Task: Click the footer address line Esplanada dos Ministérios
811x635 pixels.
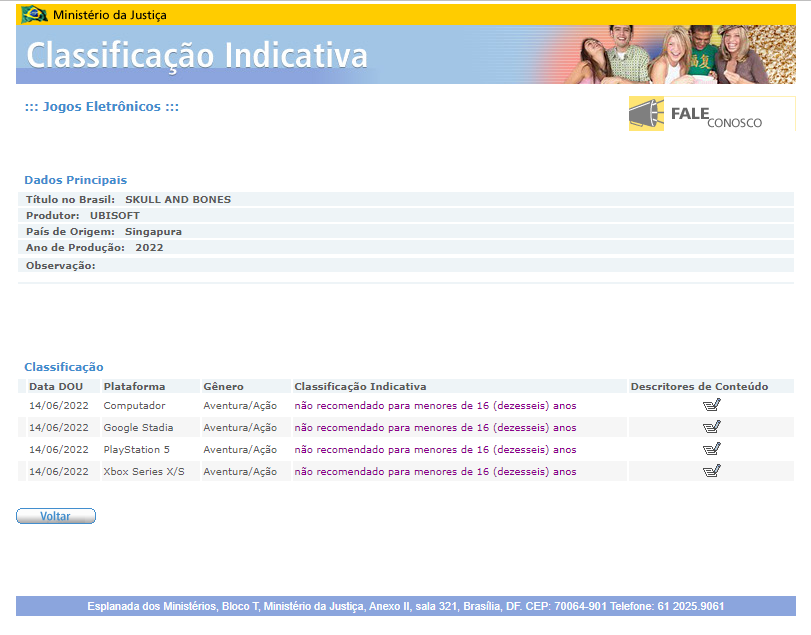Action: coord(406,606)
